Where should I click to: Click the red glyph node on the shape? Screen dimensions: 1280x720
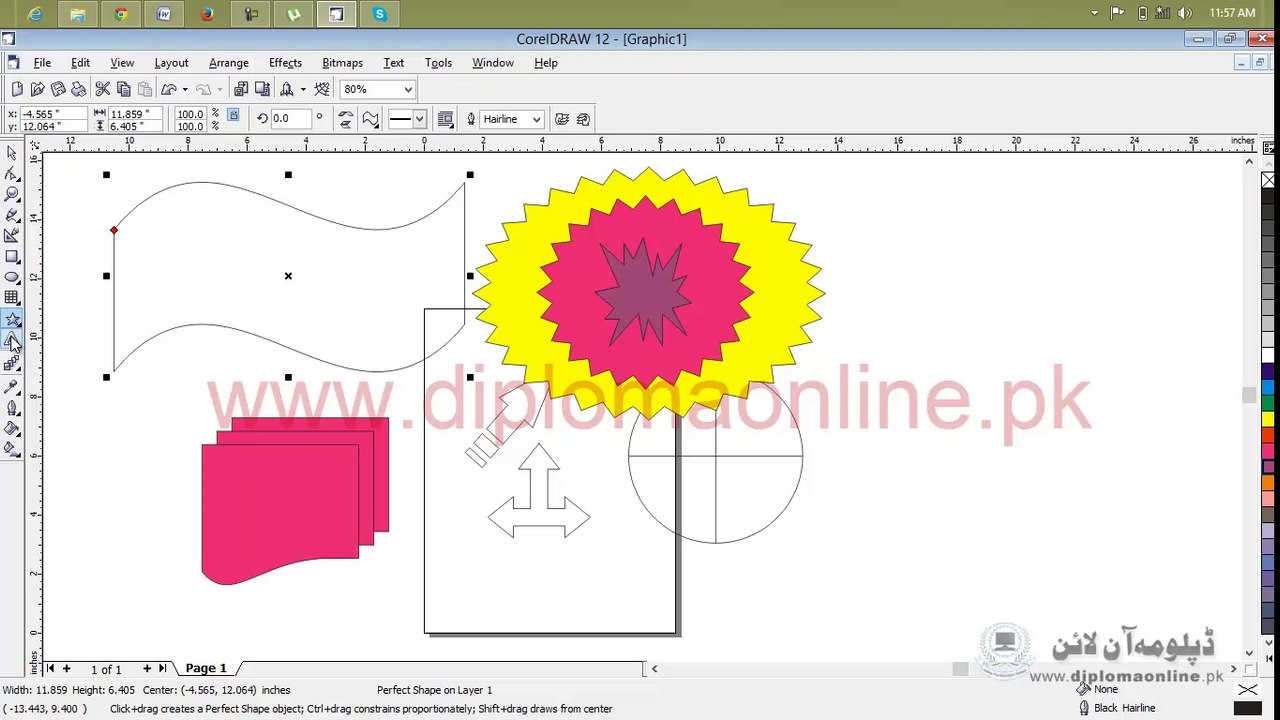pyautogui.click(x=114, y=230)
